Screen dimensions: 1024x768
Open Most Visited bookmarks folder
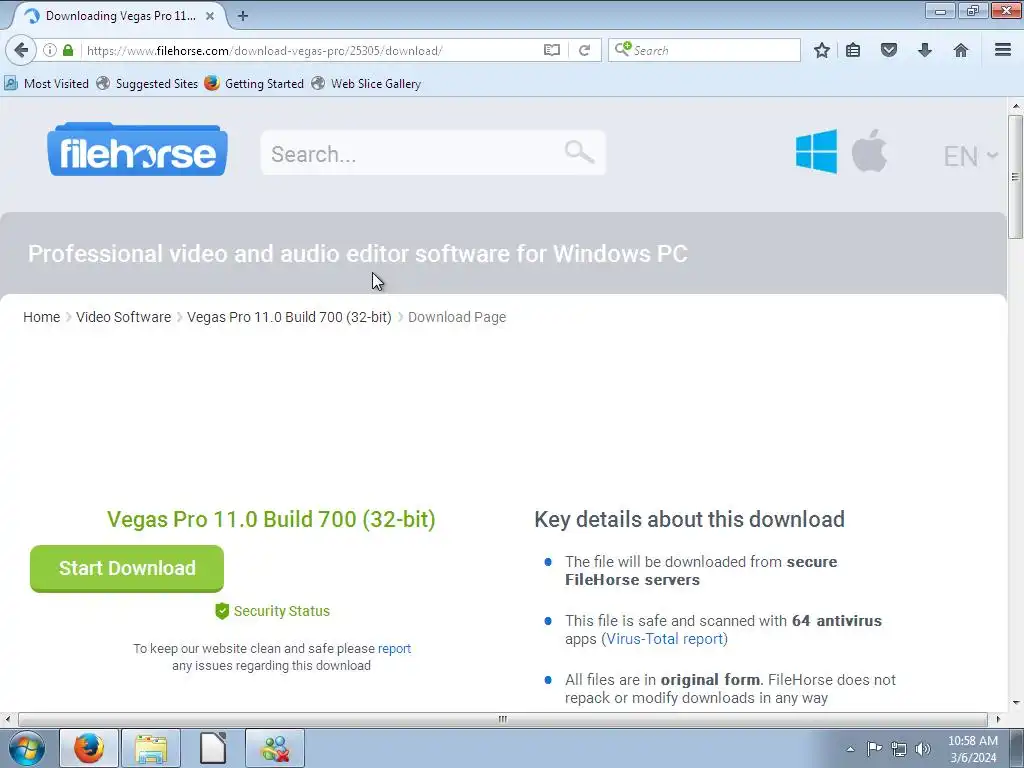(x=46, y=84)
